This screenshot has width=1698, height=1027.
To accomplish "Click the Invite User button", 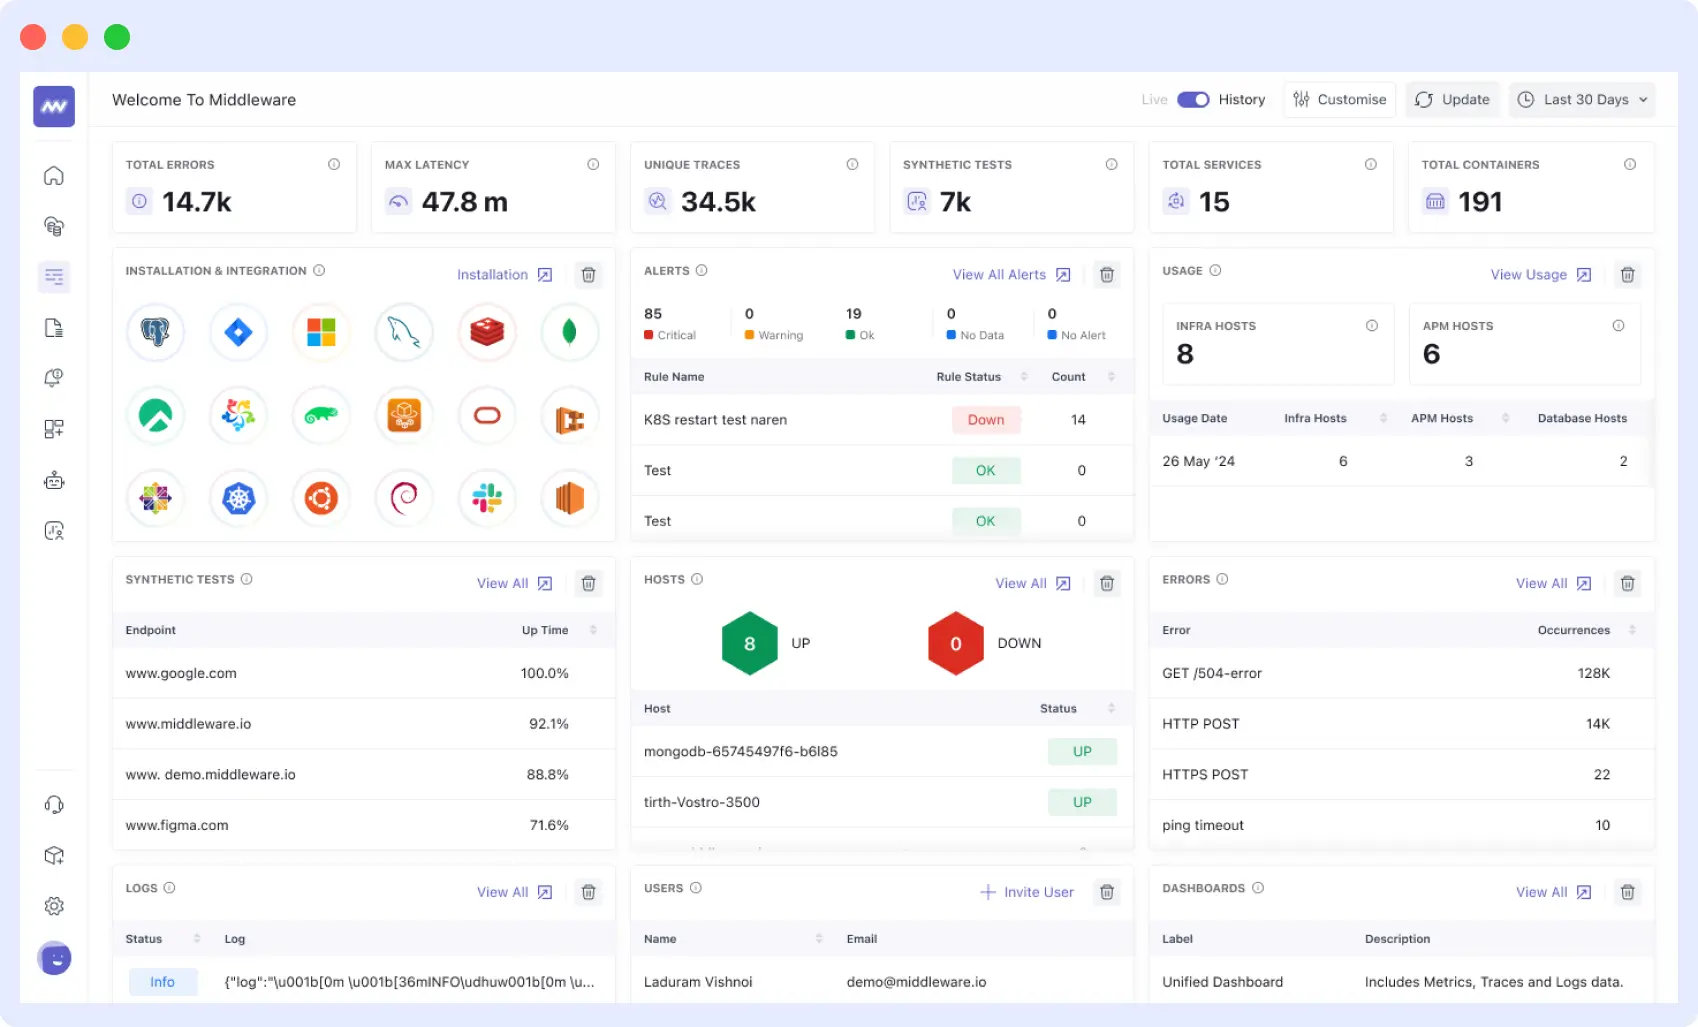I will click(x=1026, y=891).
